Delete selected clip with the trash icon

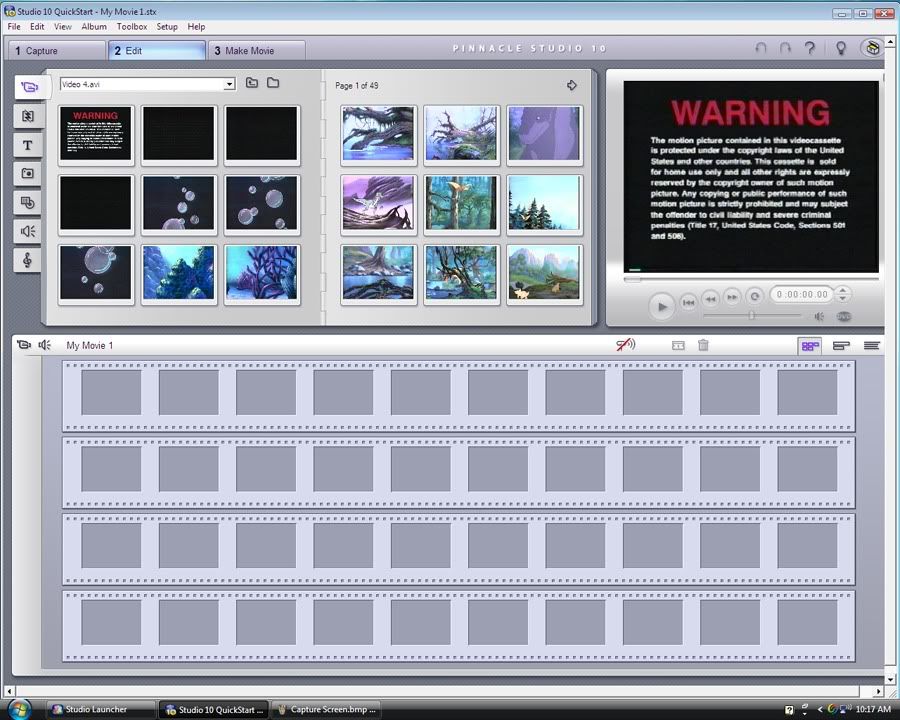click(703, 345)
